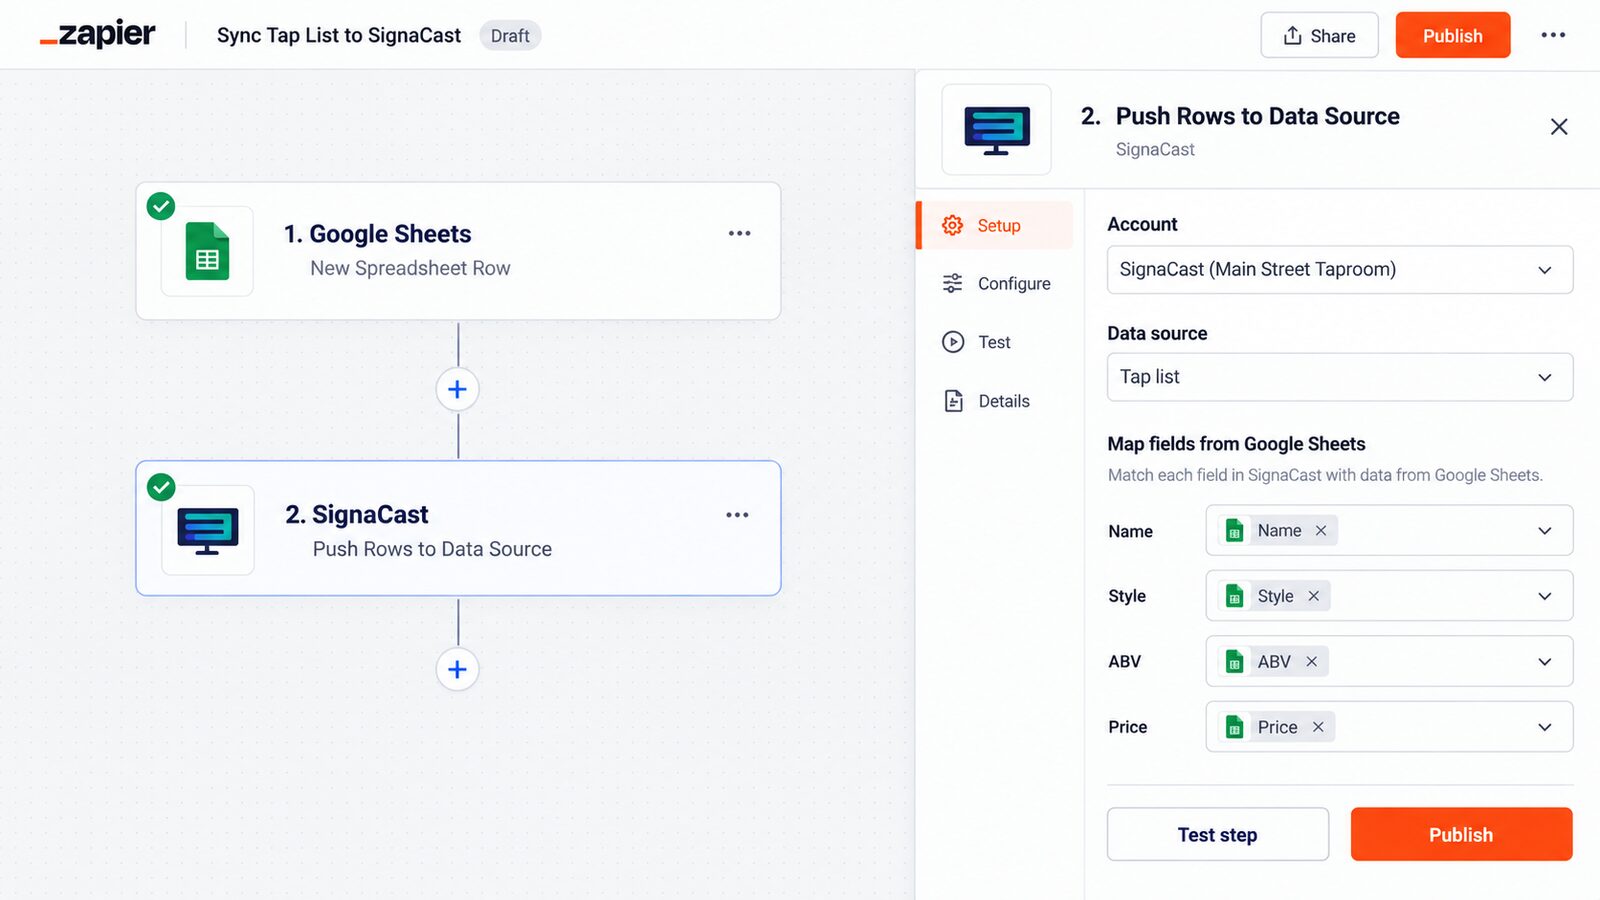Viewport: 1600px width, 900px height.
Task: Click the Zap title Sync Tap List to SignaCast
Action: (339, 35)
